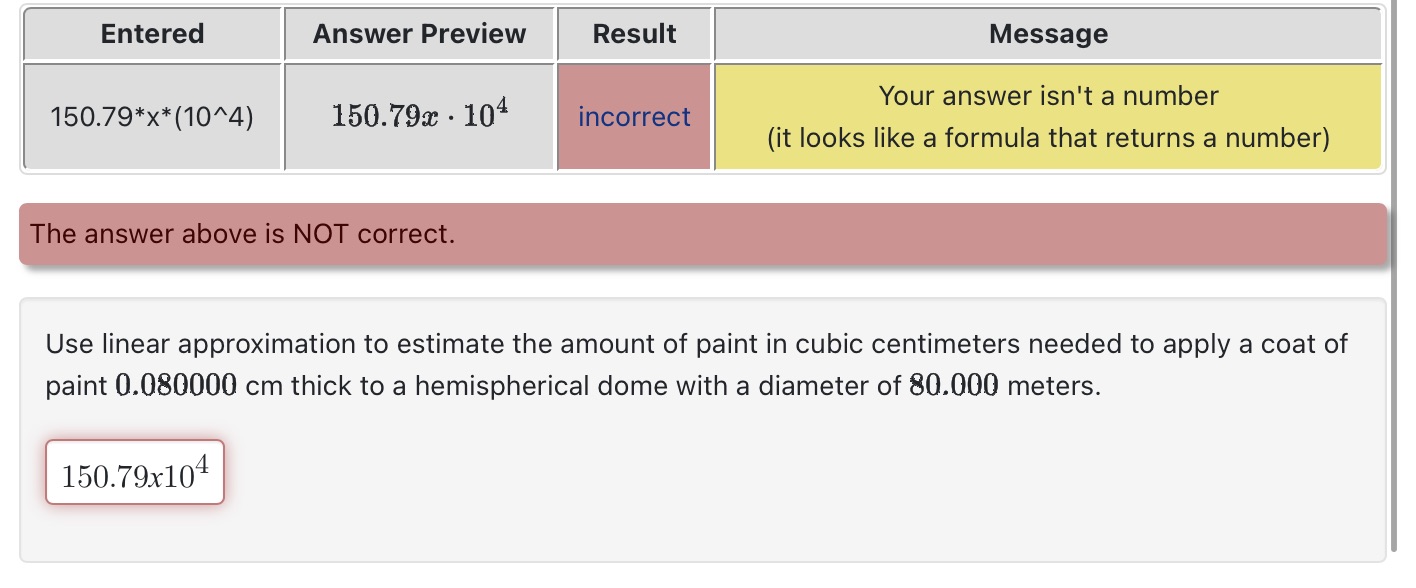Click the Result column header
The height and width of the screenshot is (588, 1416).
click(x=634, y=34)
